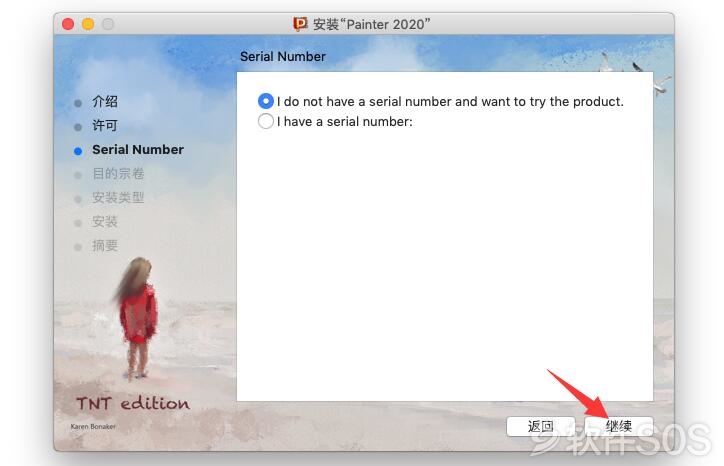724x466 pixels.
Task: Click the TNT edition text
Action: (133, 403)
